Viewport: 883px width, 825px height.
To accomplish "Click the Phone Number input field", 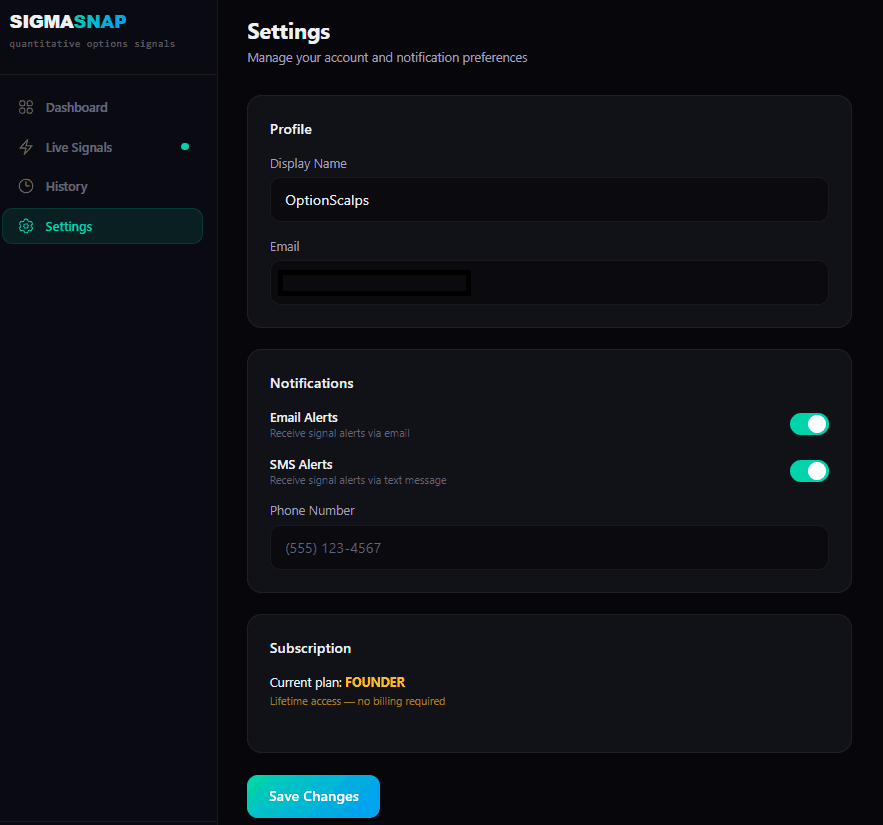I will click(548, 548).
